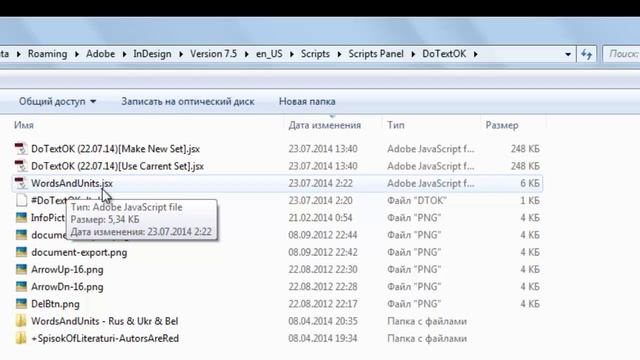640x360 pixels.
Task: Select the ArrowUp-16.png file name
Action: [x=67, y=269]
